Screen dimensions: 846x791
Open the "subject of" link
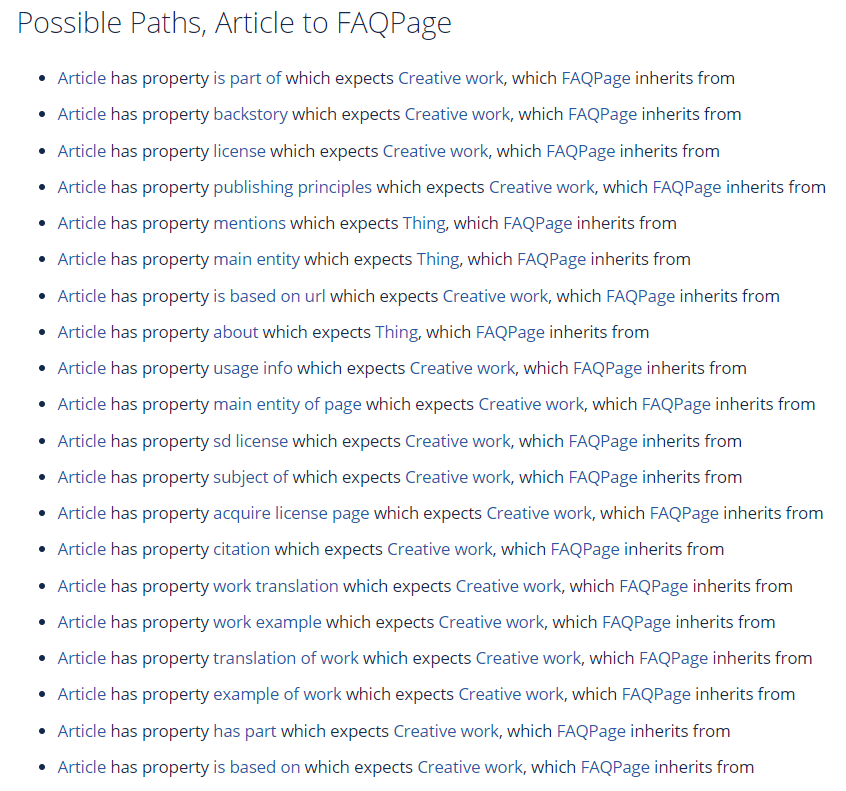251,478
